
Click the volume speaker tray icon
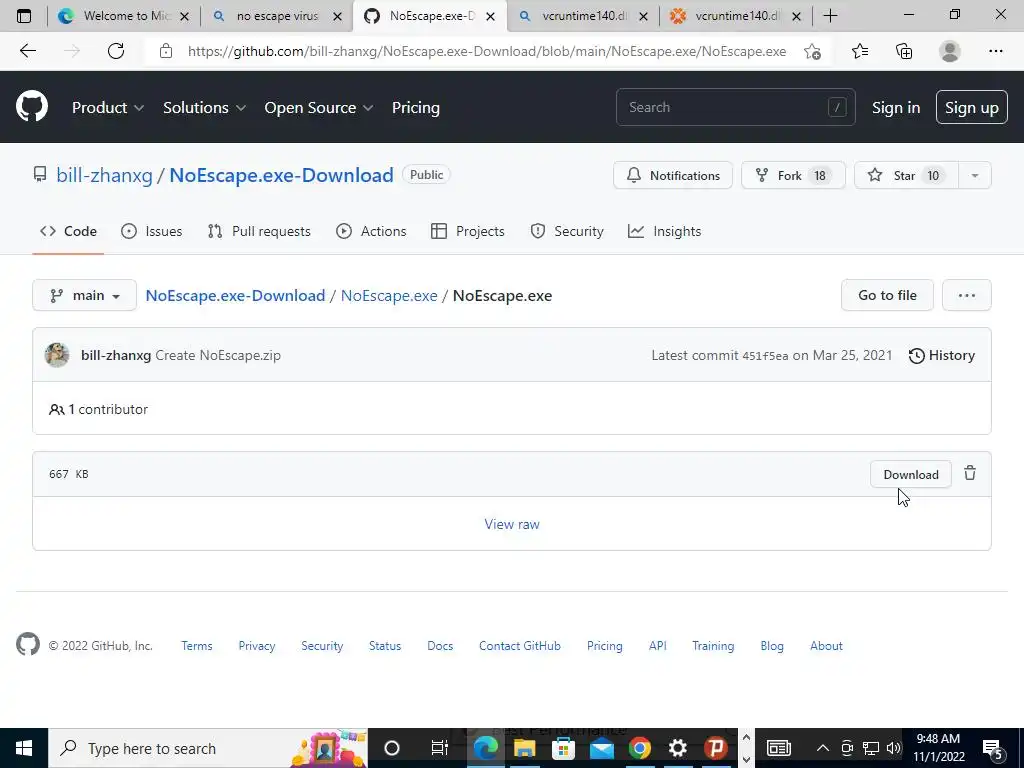point(893,748)
